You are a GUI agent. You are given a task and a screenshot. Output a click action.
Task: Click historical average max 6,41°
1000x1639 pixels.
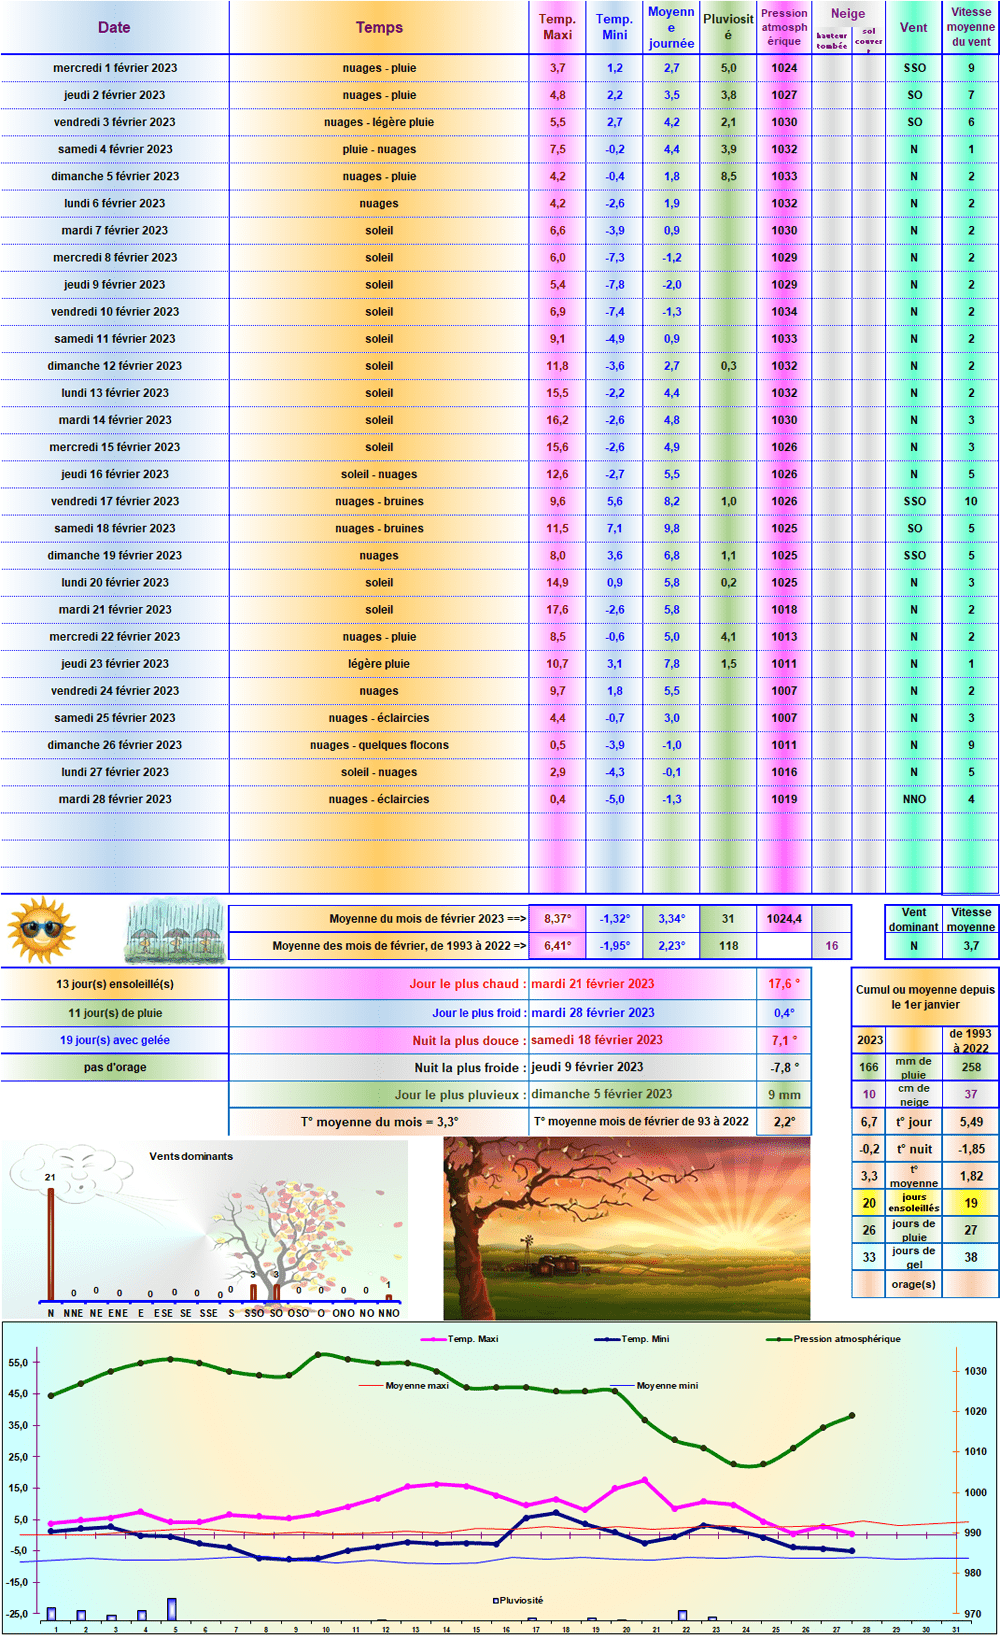pyautogui.click(x=557, y=946)
